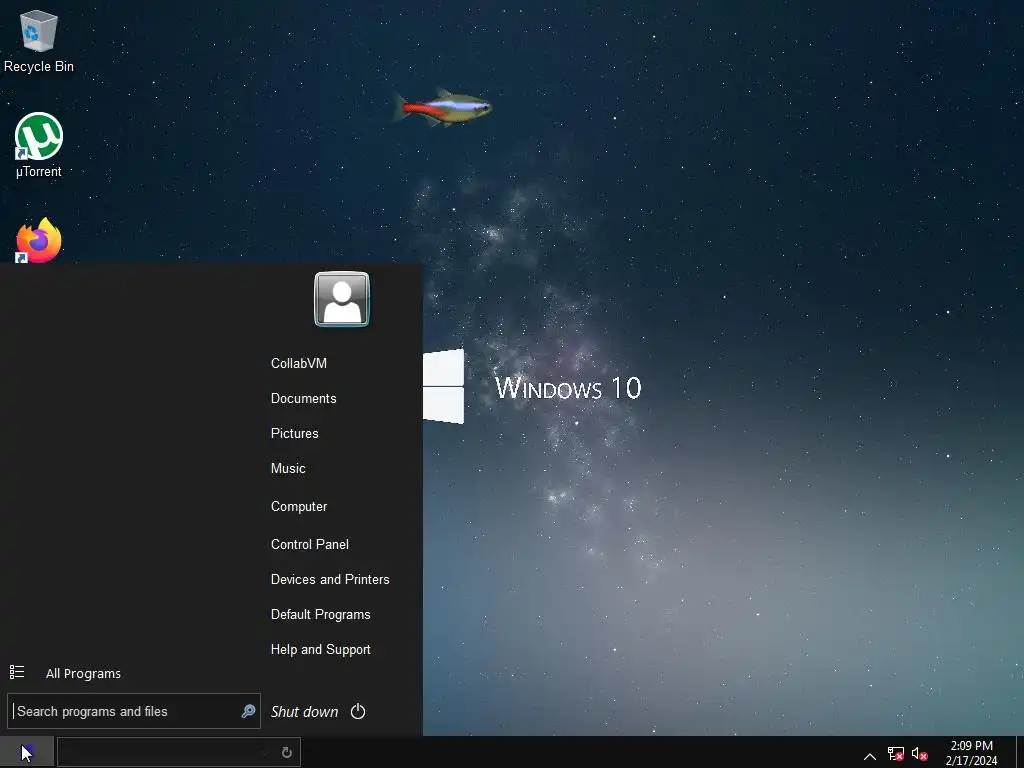Open the taskbar address dropdown arrow
1024x768 pixels.
(x=264, y=752)
